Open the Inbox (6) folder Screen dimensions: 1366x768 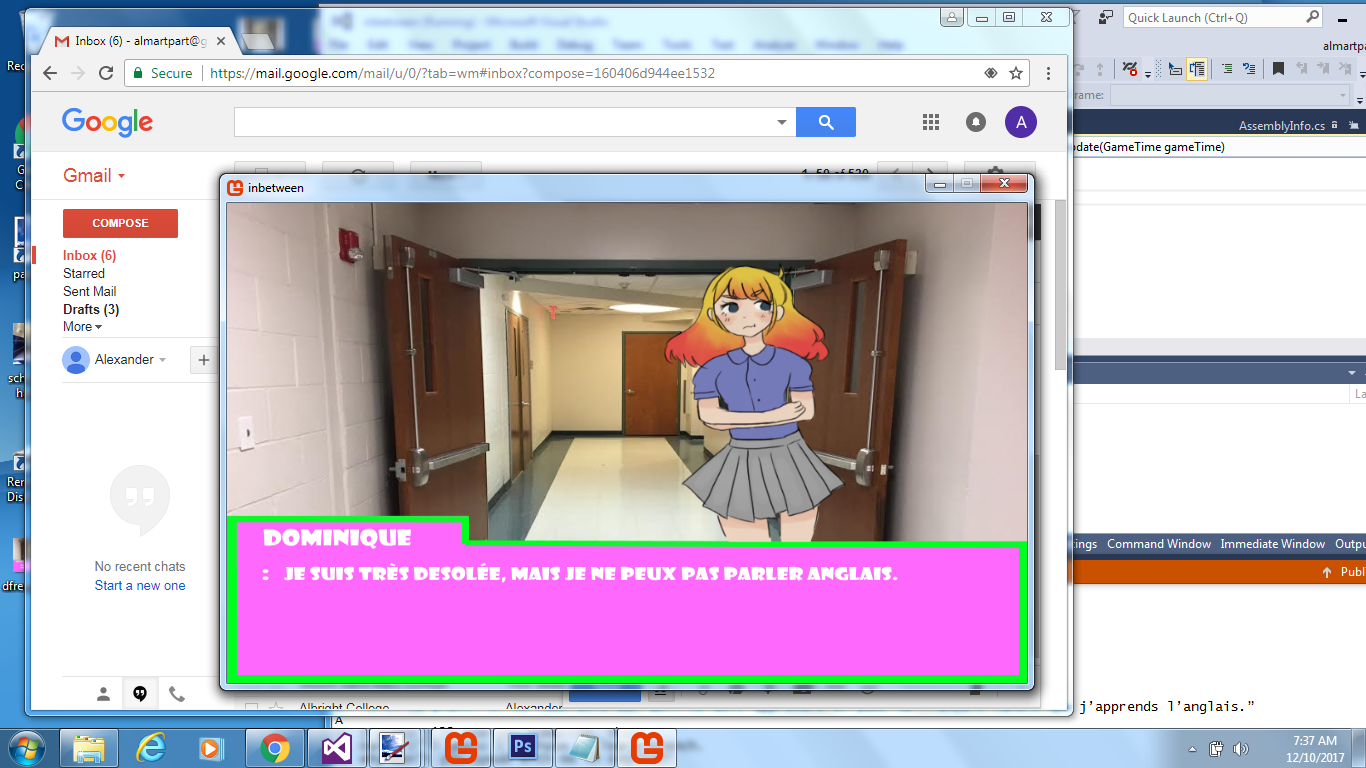89,255
